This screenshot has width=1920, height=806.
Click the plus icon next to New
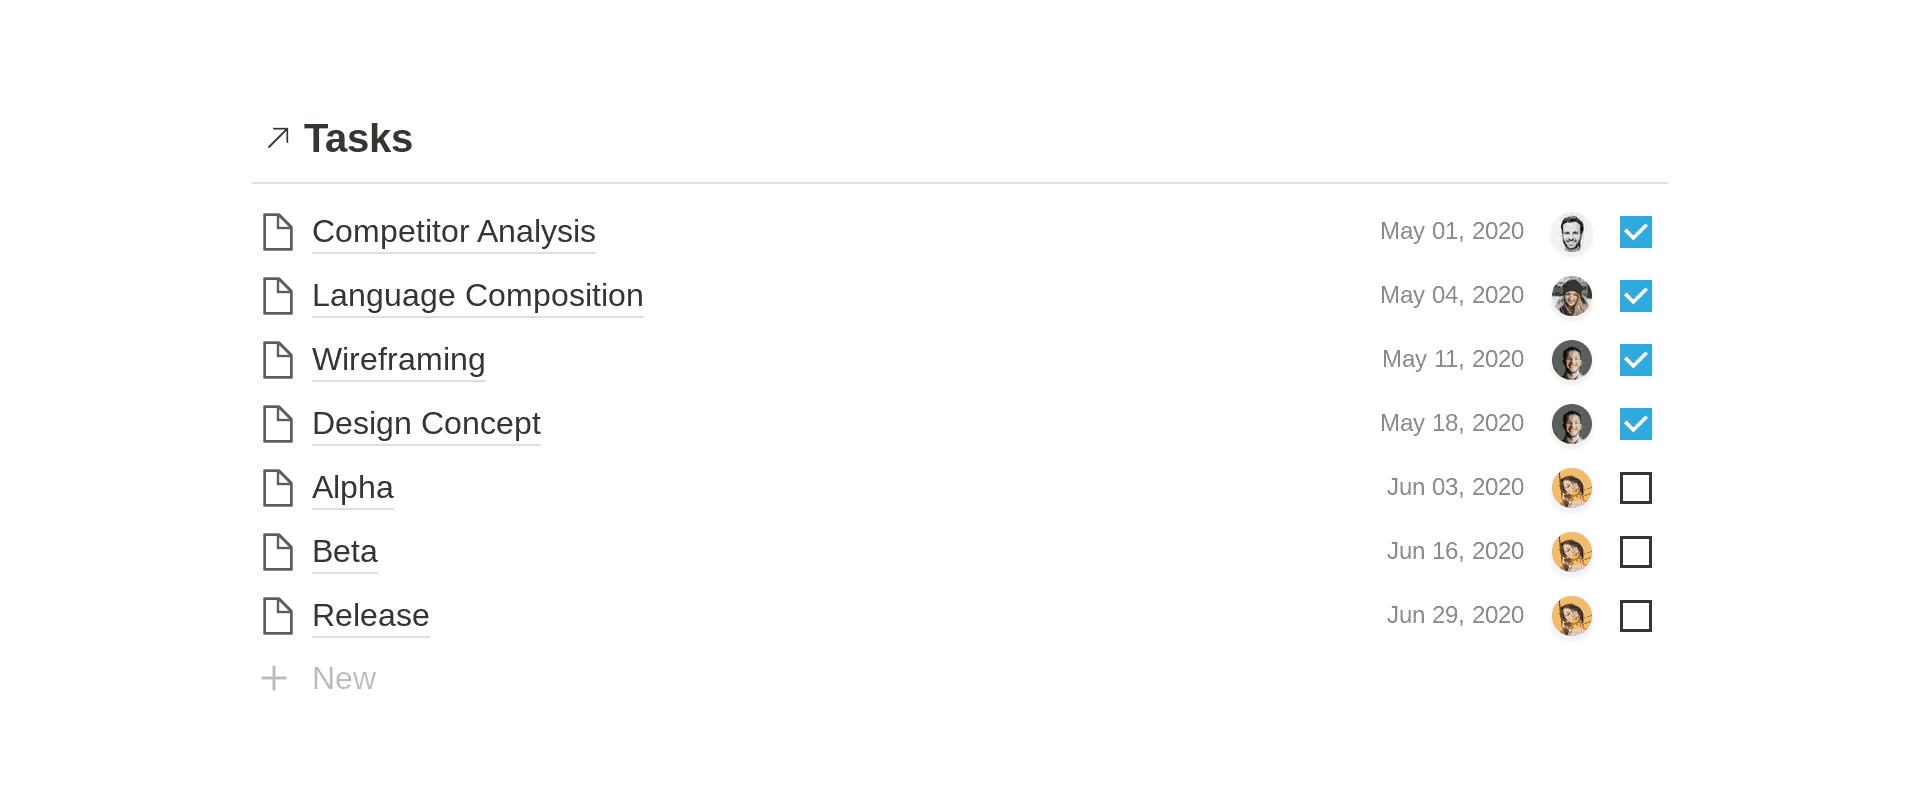[274, 678]
